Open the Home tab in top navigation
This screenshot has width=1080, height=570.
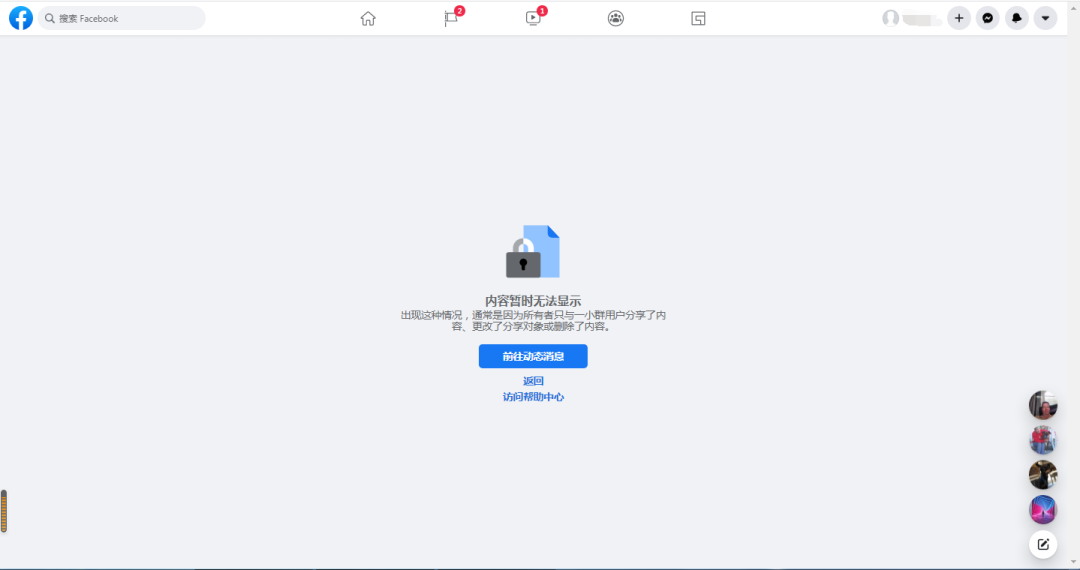click(x=368, y=18)
